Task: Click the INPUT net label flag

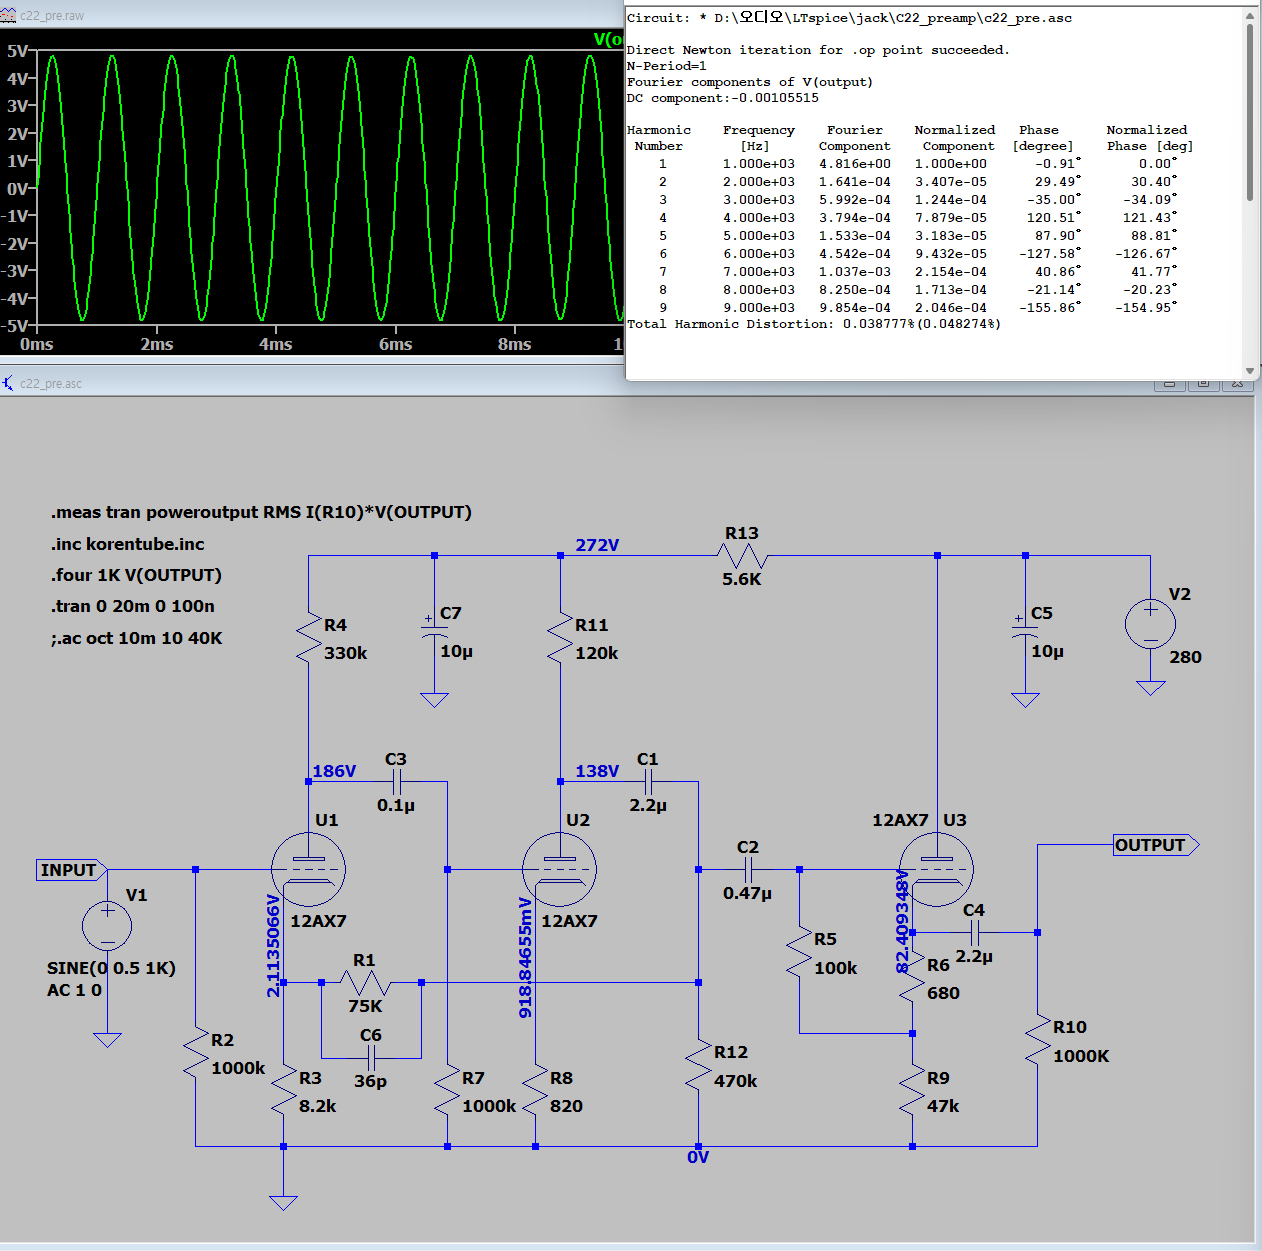Action: point(71,870)
